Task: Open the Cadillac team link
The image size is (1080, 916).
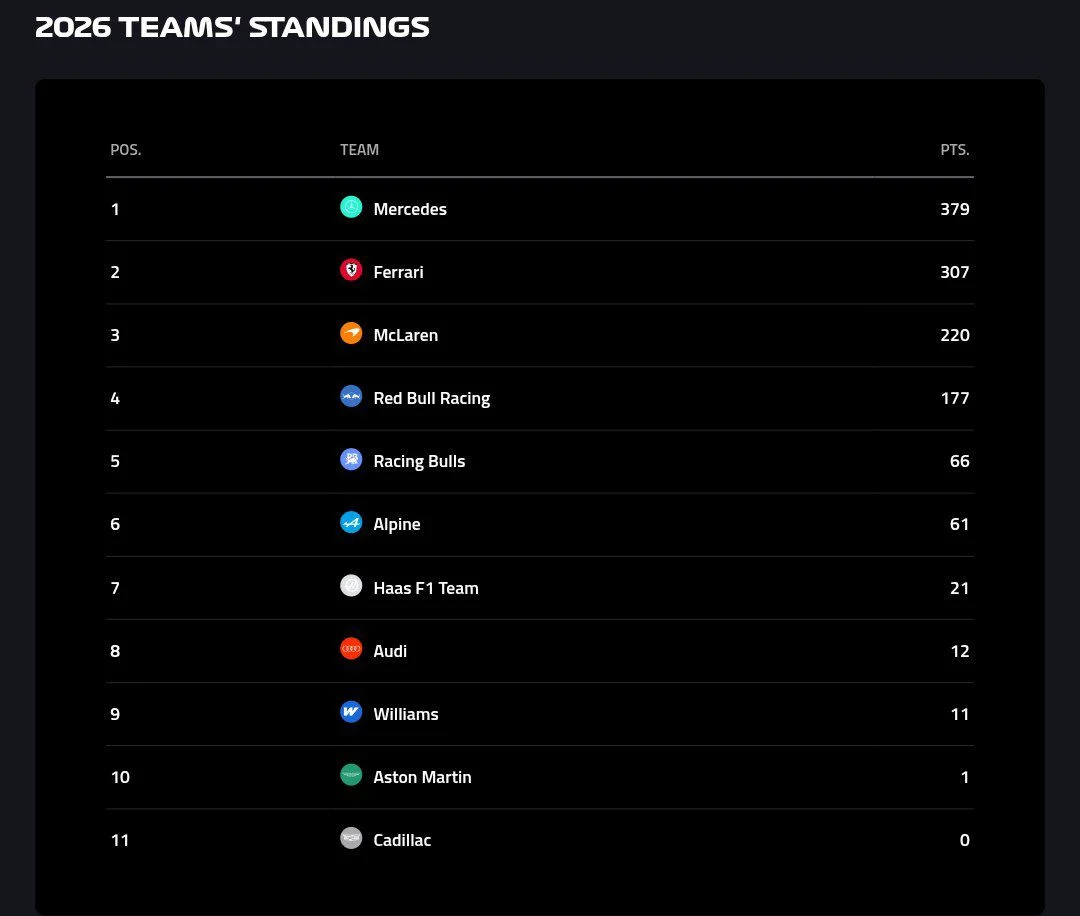Action: [402, 840]
